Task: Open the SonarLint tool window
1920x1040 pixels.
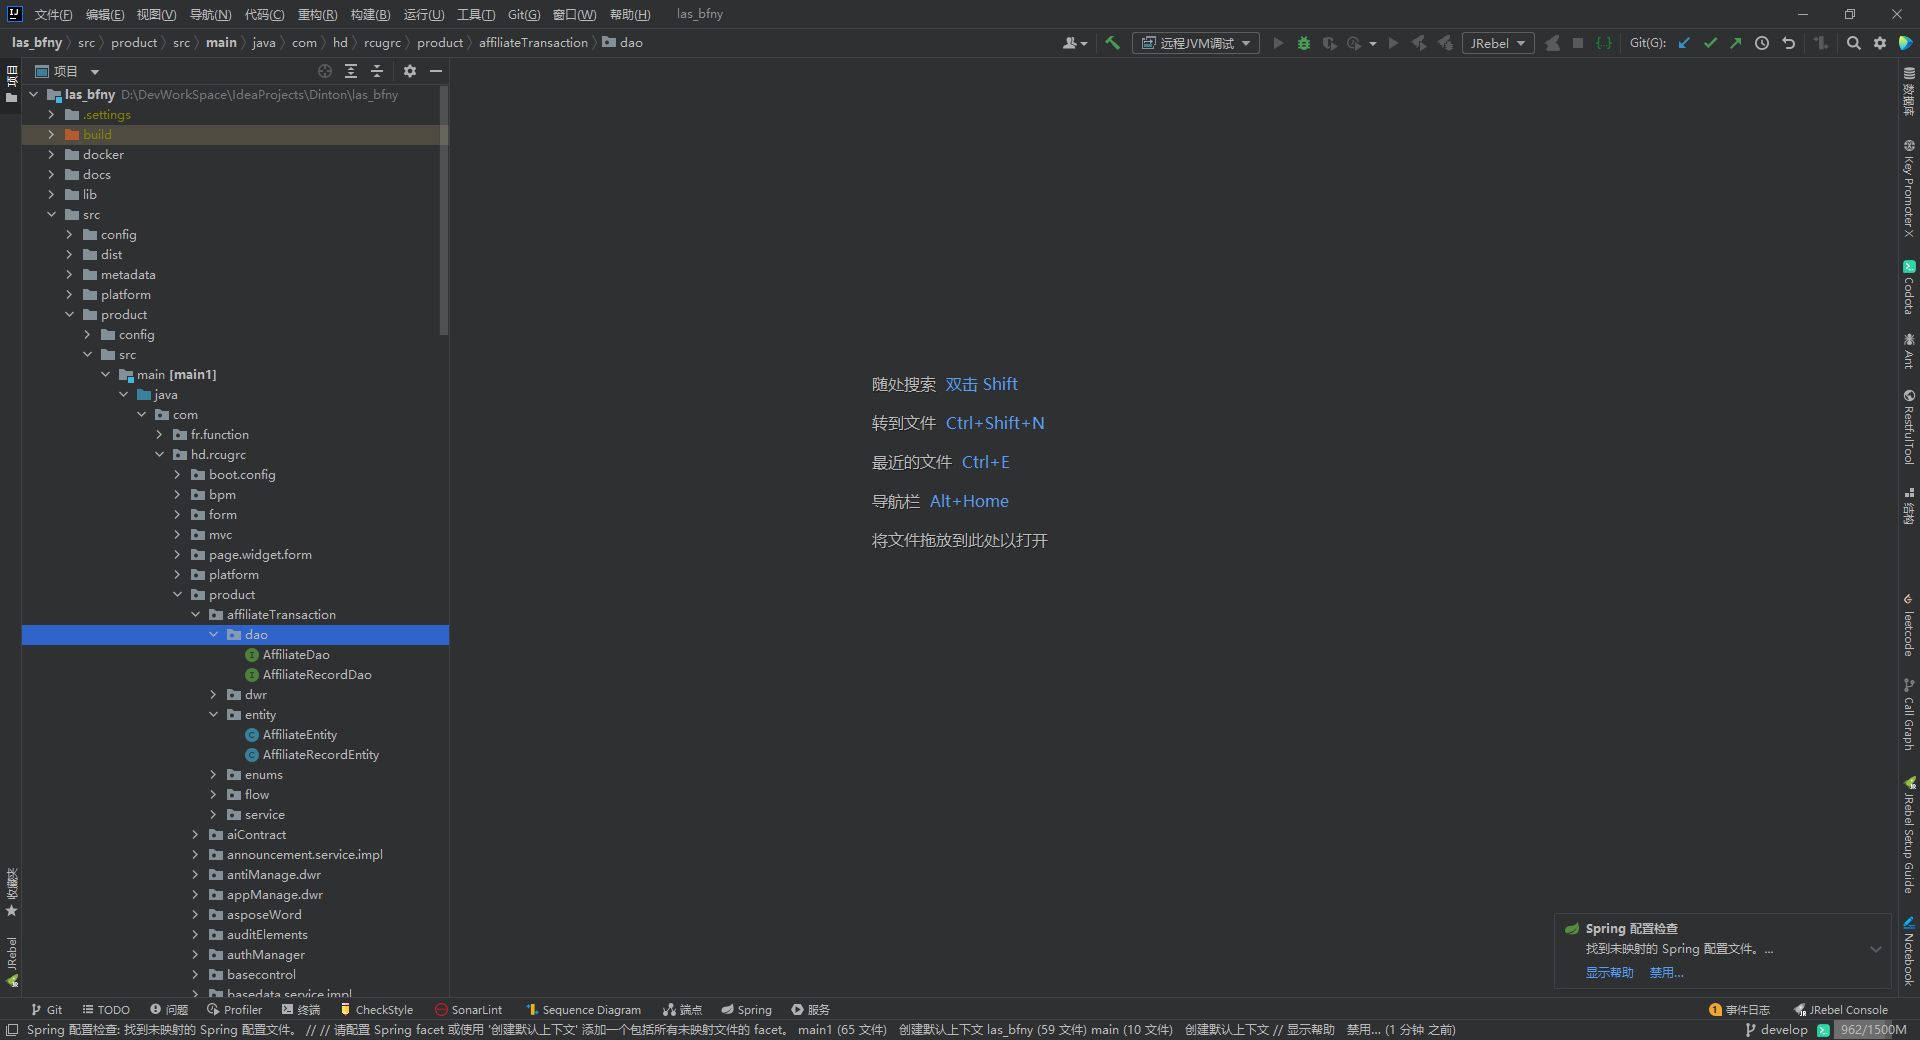Action: tap(468, 1010)
